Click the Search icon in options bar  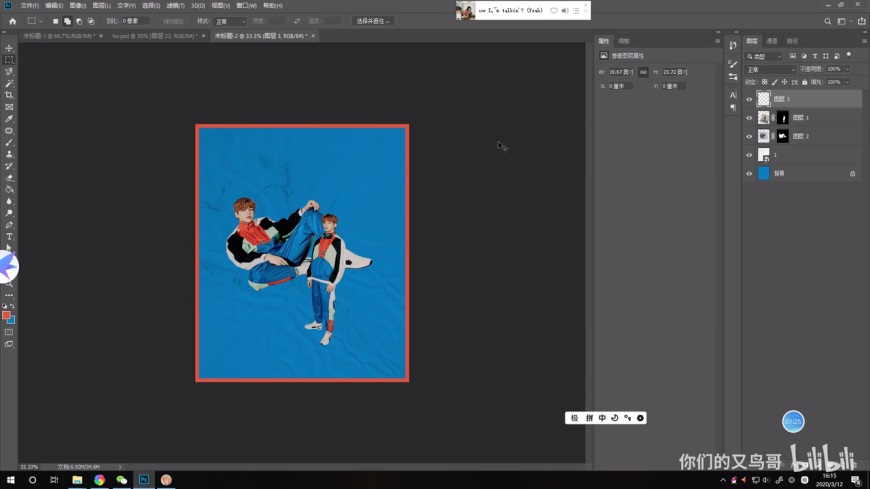(827, 21)
